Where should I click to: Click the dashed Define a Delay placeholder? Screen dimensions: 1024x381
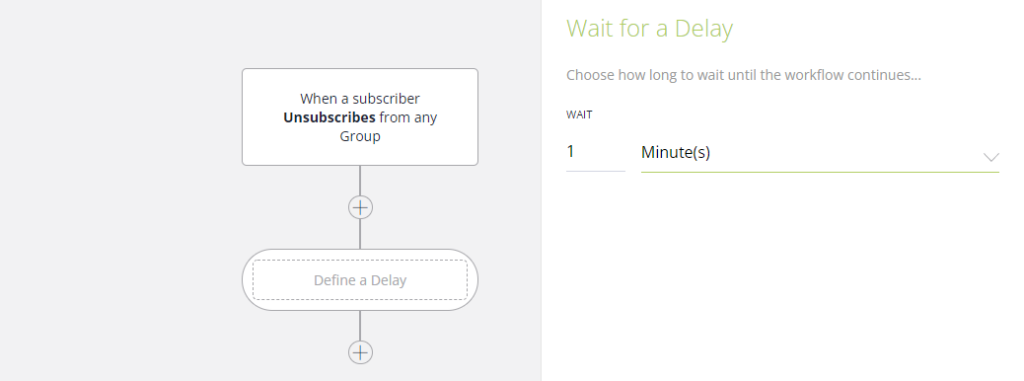coord(360,280)
